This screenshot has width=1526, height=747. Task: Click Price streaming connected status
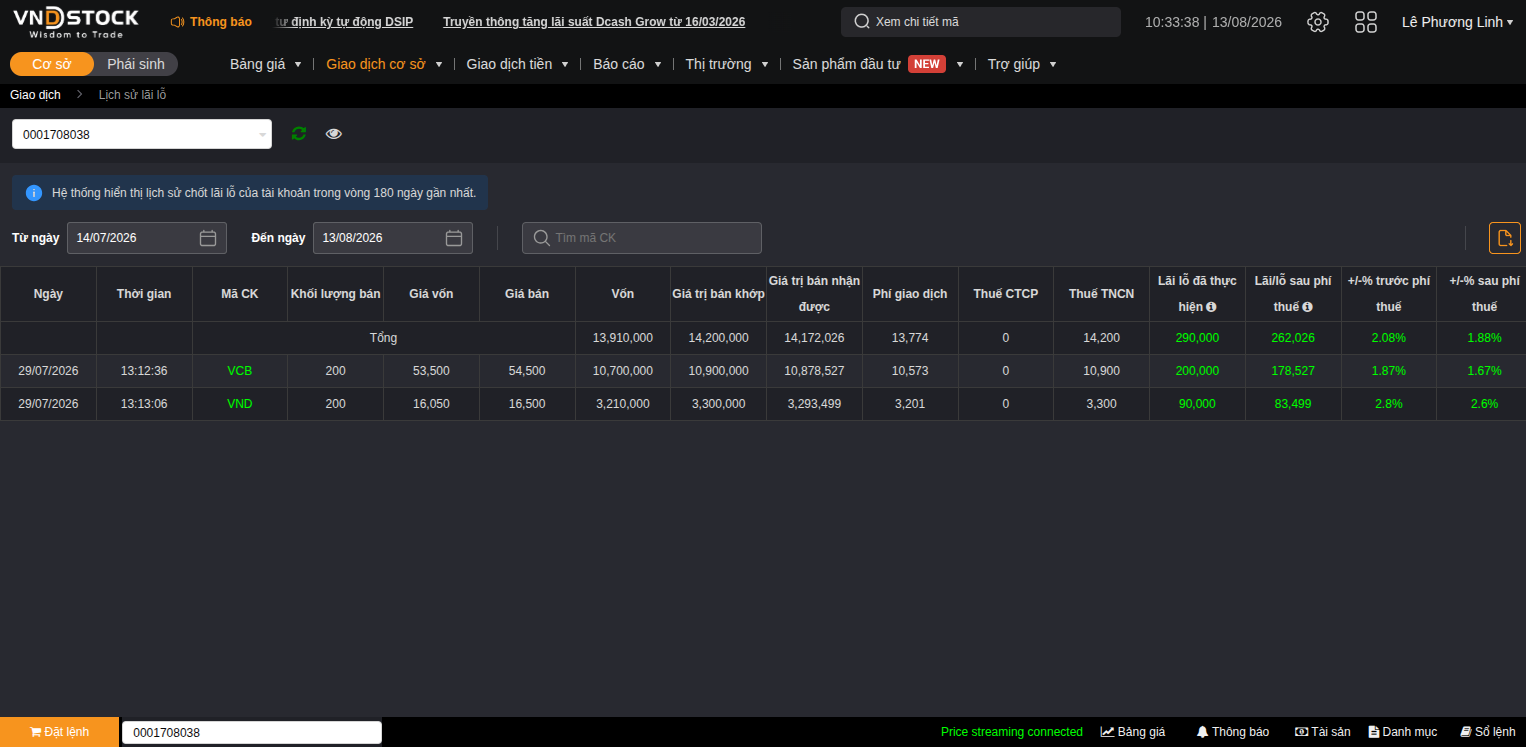pos(1012,732)
